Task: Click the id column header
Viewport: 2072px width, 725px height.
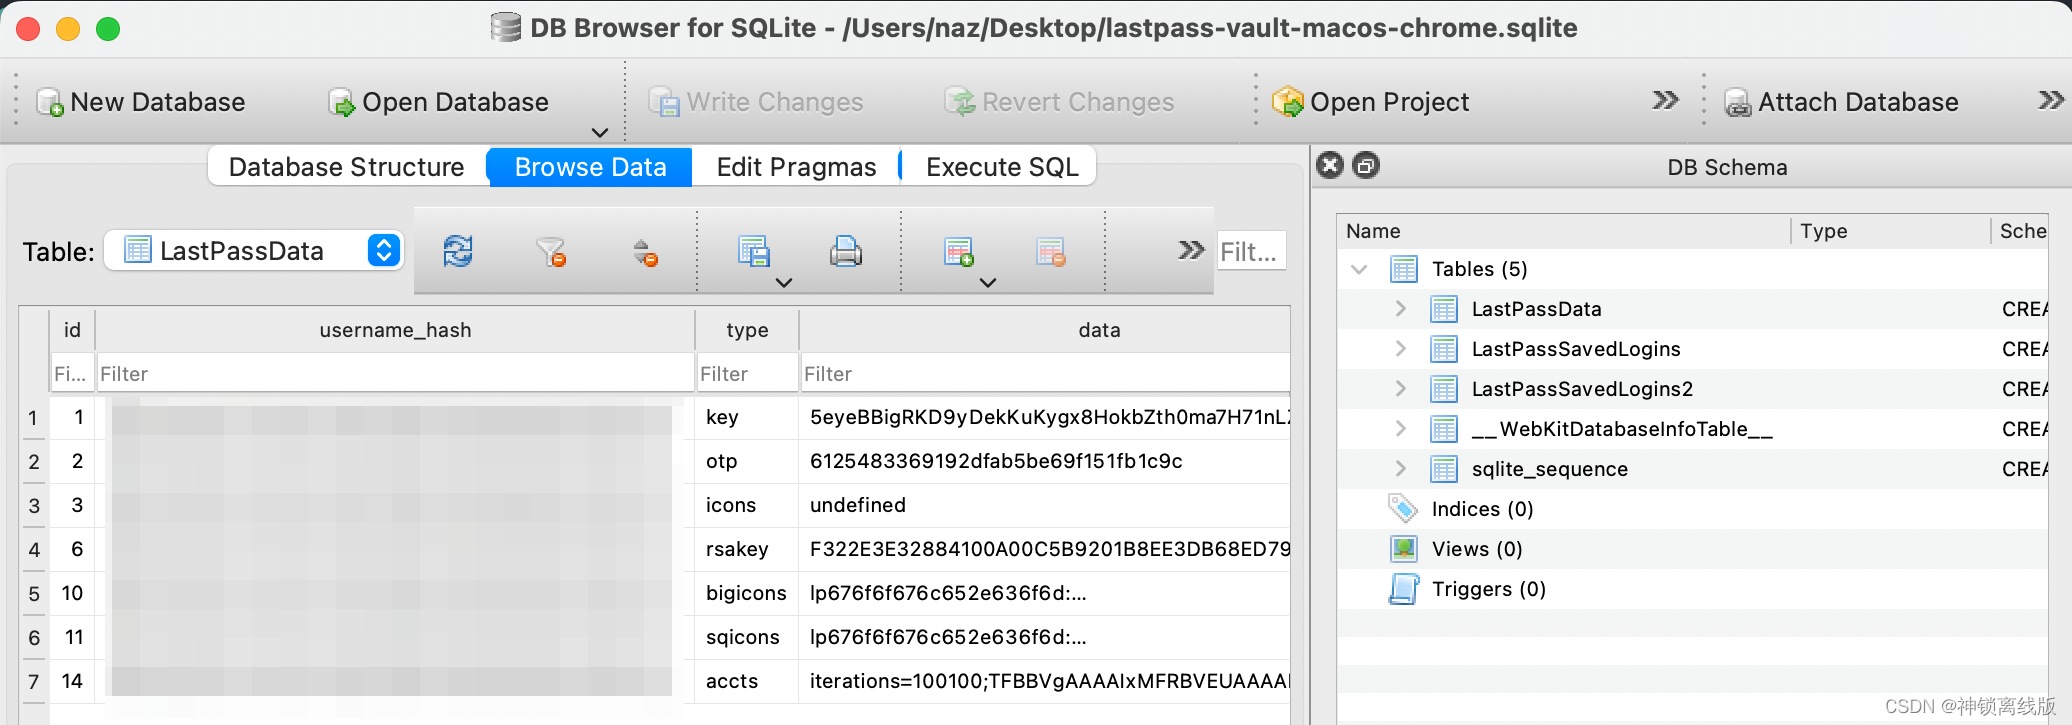Action: coord(72,330)
